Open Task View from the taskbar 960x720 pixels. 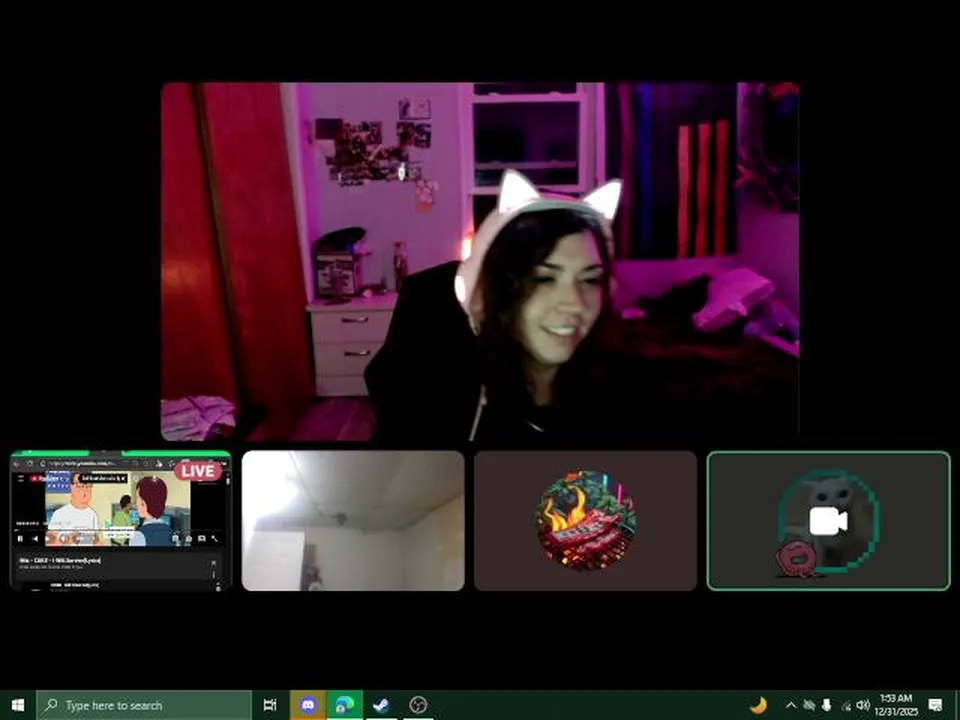(269, 705)
